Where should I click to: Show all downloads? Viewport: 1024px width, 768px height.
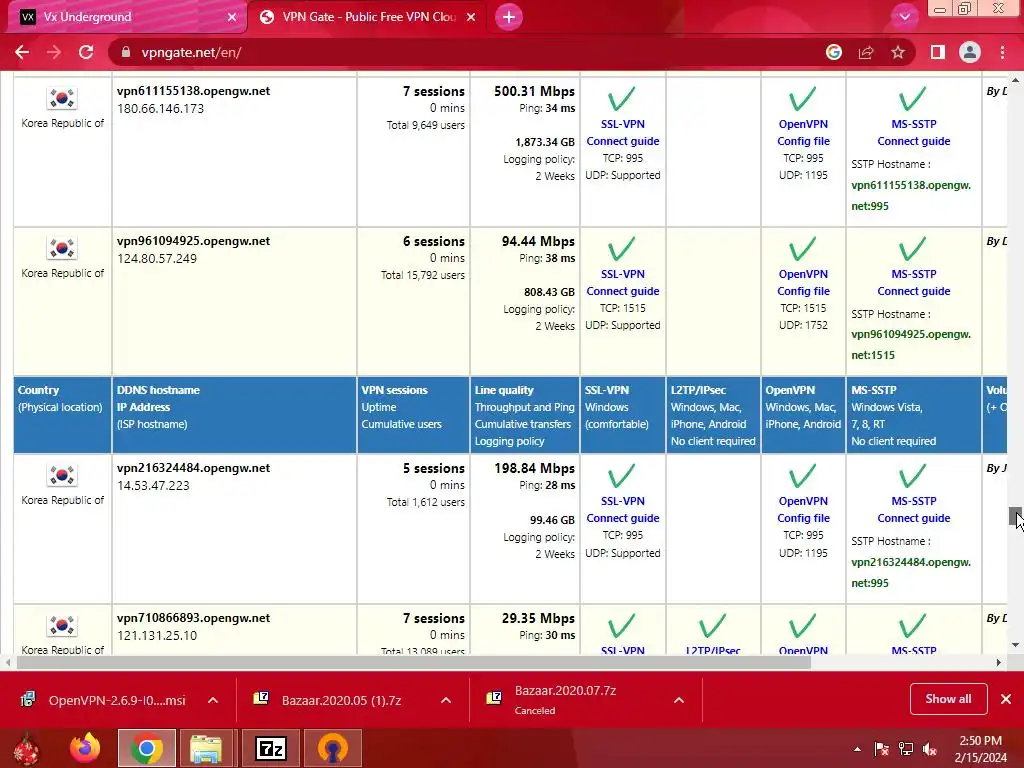[948, 699]
